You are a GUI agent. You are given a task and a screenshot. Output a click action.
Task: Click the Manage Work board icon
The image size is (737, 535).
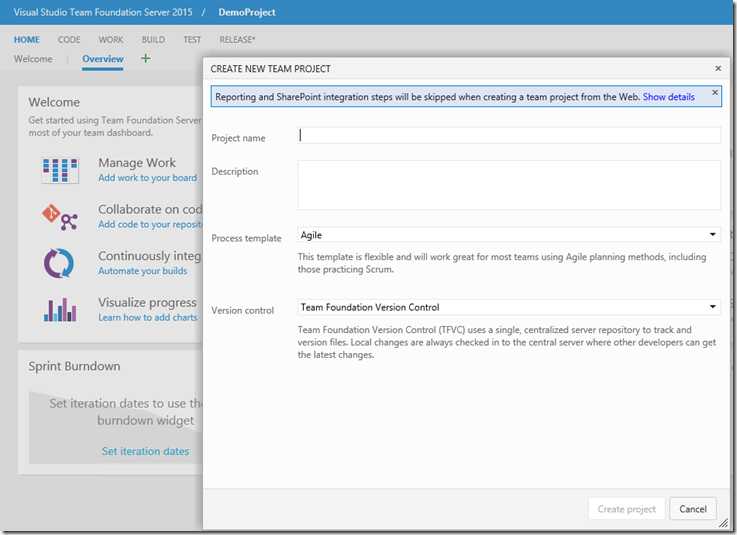pos(60,170)
